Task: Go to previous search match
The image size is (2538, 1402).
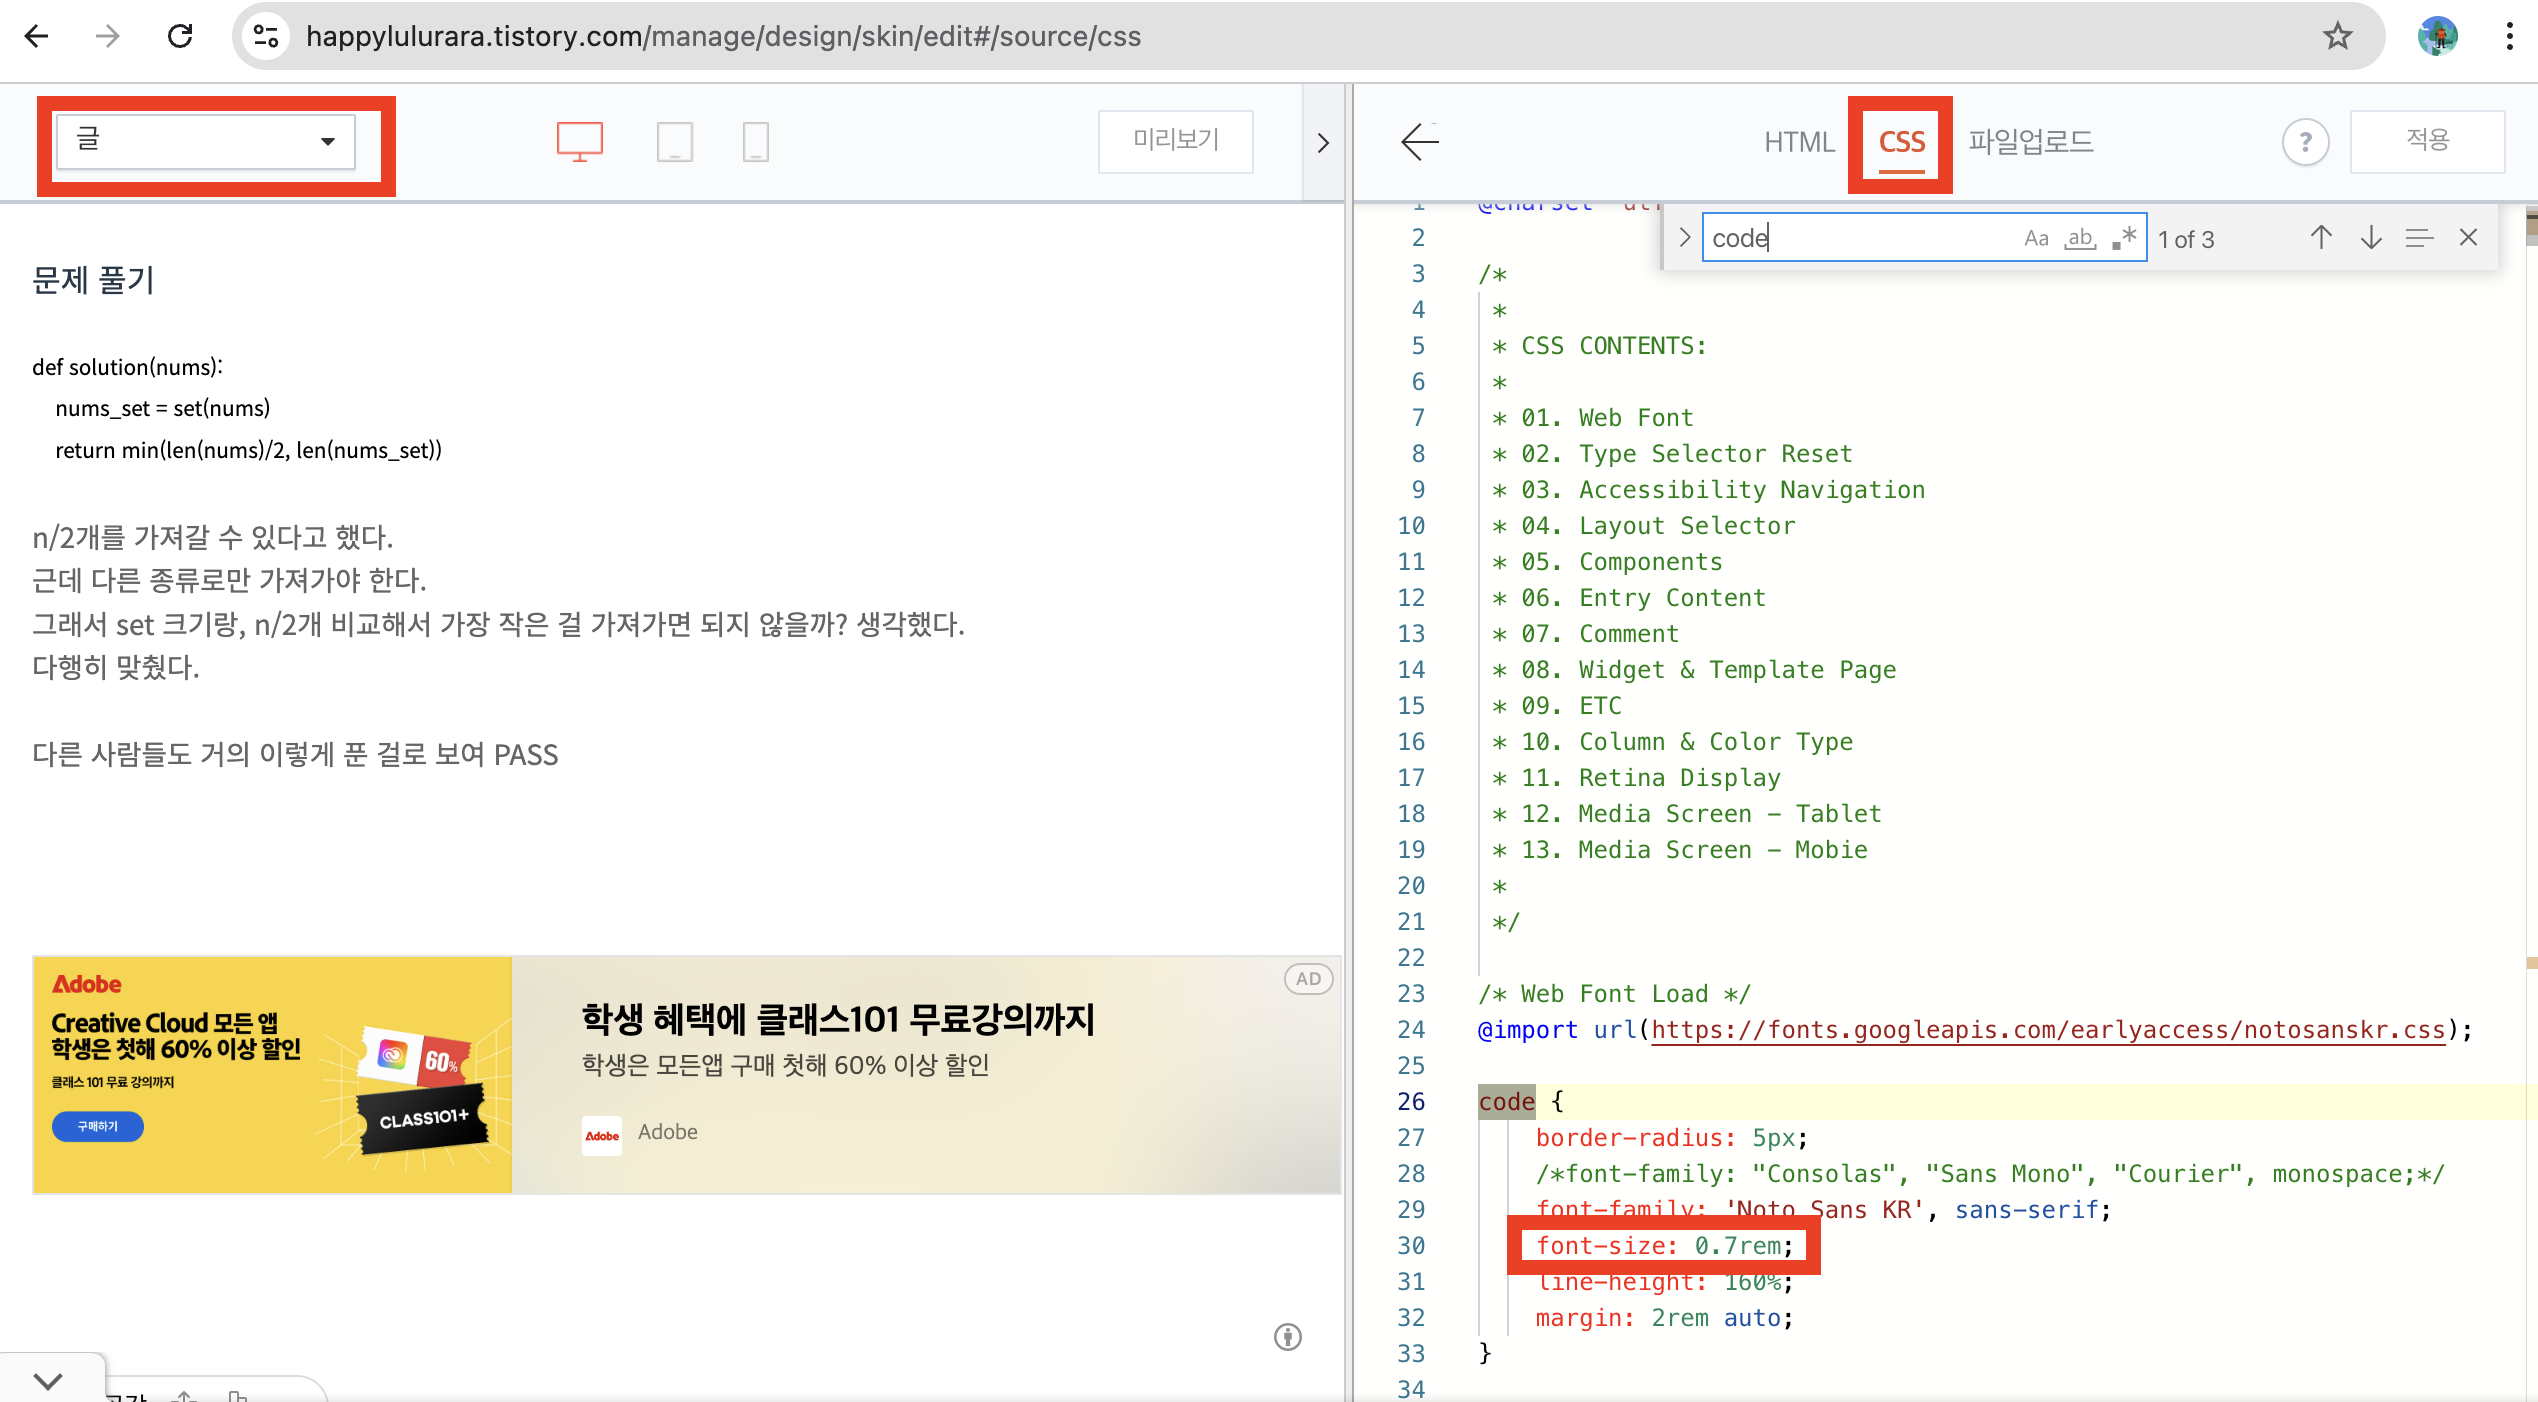Action: (2321, 238)
